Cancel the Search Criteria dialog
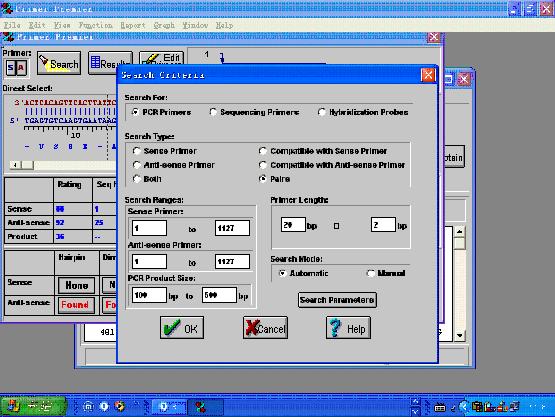Viewport: 555px width, 417px height. tap(265, 328)
